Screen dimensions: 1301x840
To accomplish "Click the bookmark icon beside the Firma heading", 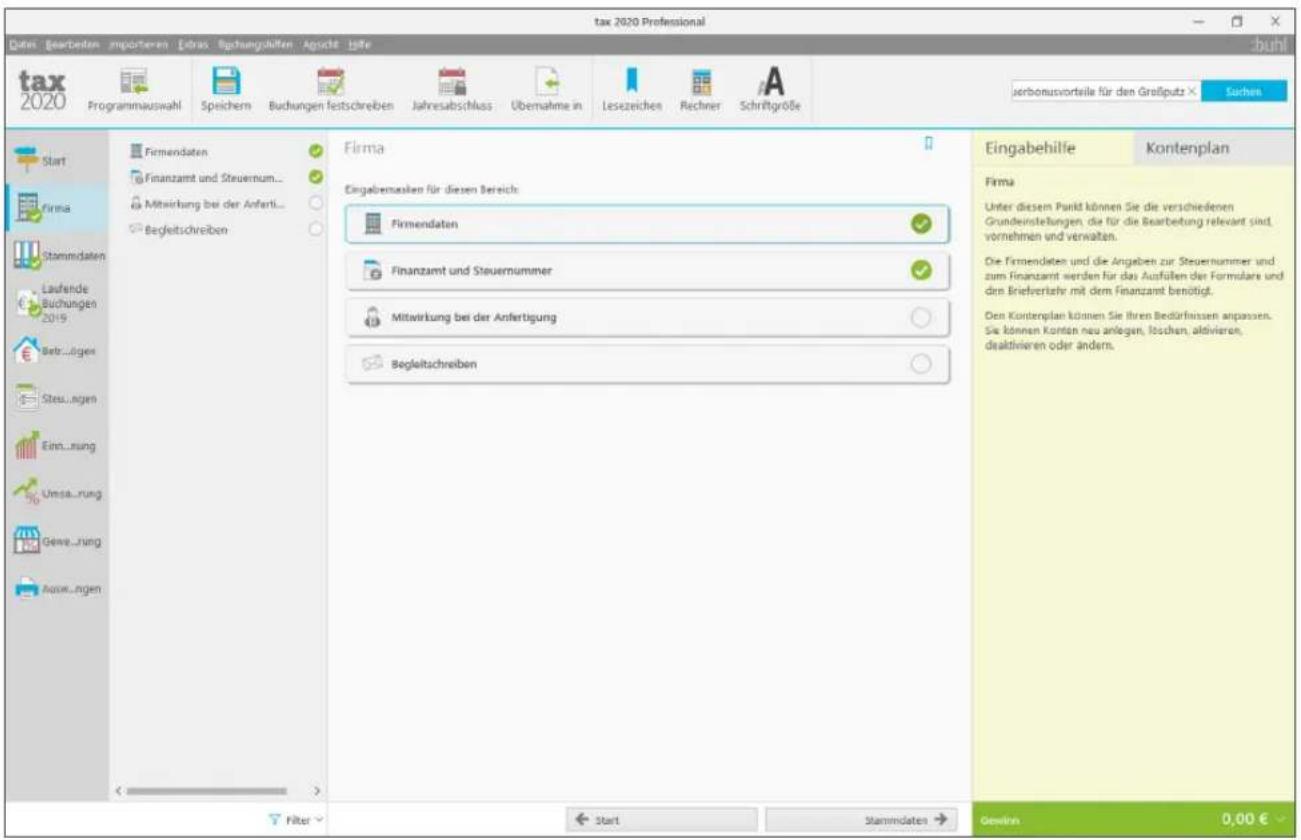I will tap(929, 145).
